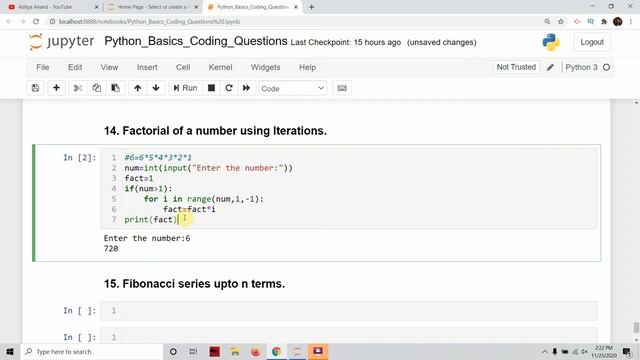The height and width of the screenshot is (360, 640).
Task: Open the browser profile avatar
Action: pos(618,22)
